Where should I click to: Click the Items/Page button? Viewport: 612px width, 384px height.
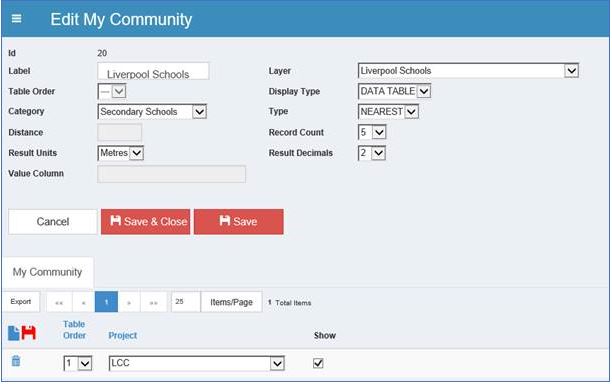pyautogui.click(x=231, y=302)
